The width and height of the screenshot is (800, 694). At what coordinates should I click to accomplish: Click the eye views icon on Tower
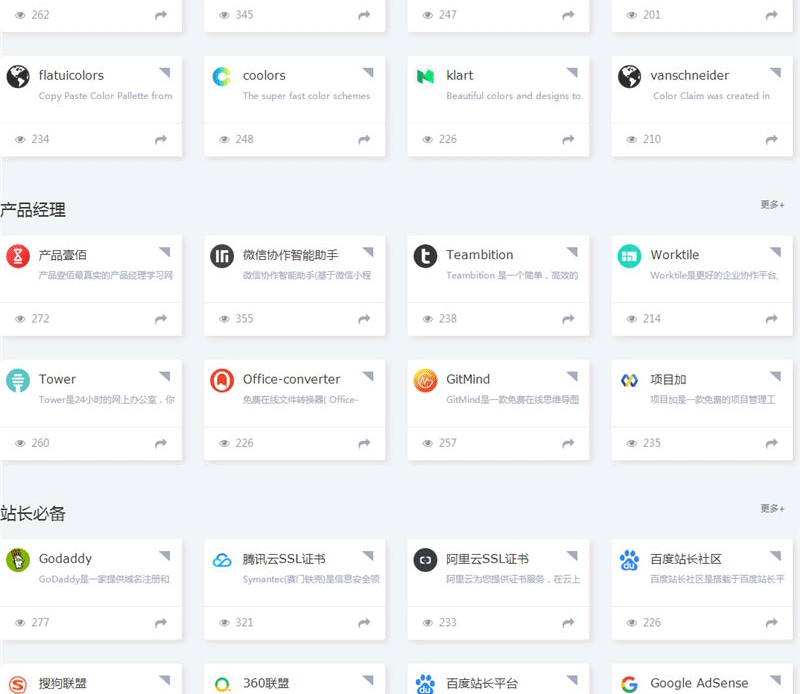[20, 443]
